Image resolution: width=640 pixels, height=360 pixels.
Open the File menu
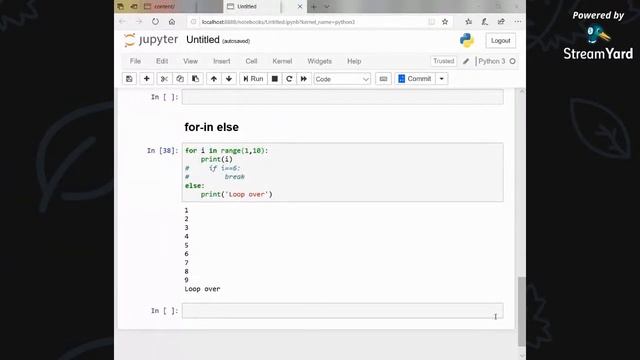135,61
